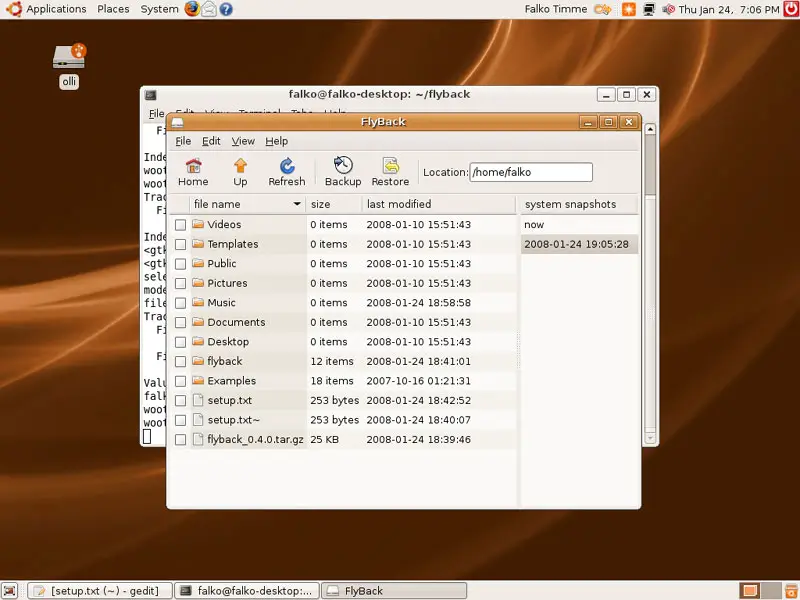Launch Firefox from the top panel
This screenshot has width=800, height=600.
click(192, 9)
